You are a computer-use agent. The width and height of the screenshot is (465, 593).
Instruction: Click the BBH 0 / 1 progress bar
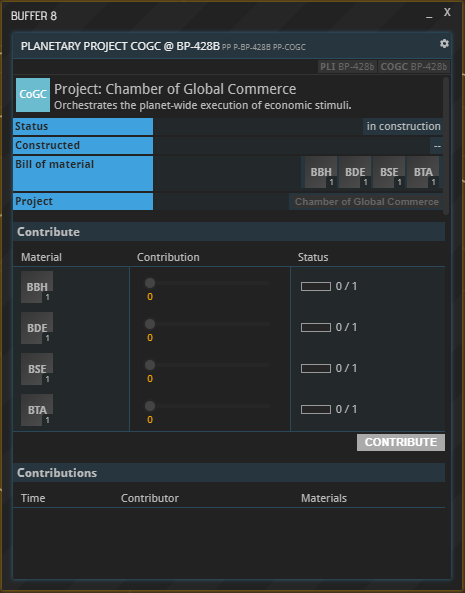coord(316,286)
